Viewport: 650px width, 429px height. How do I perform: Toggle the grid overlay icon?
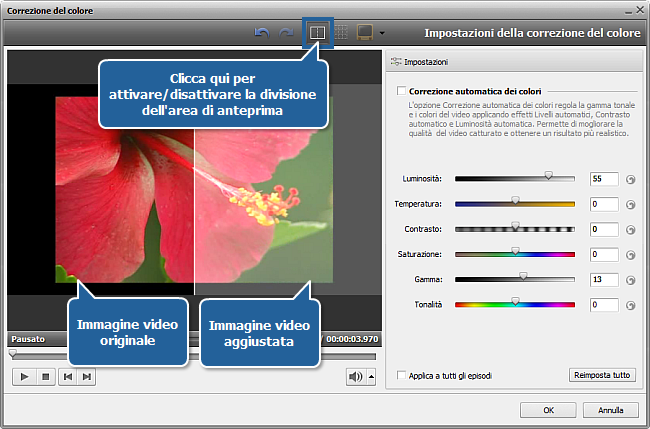340,33
